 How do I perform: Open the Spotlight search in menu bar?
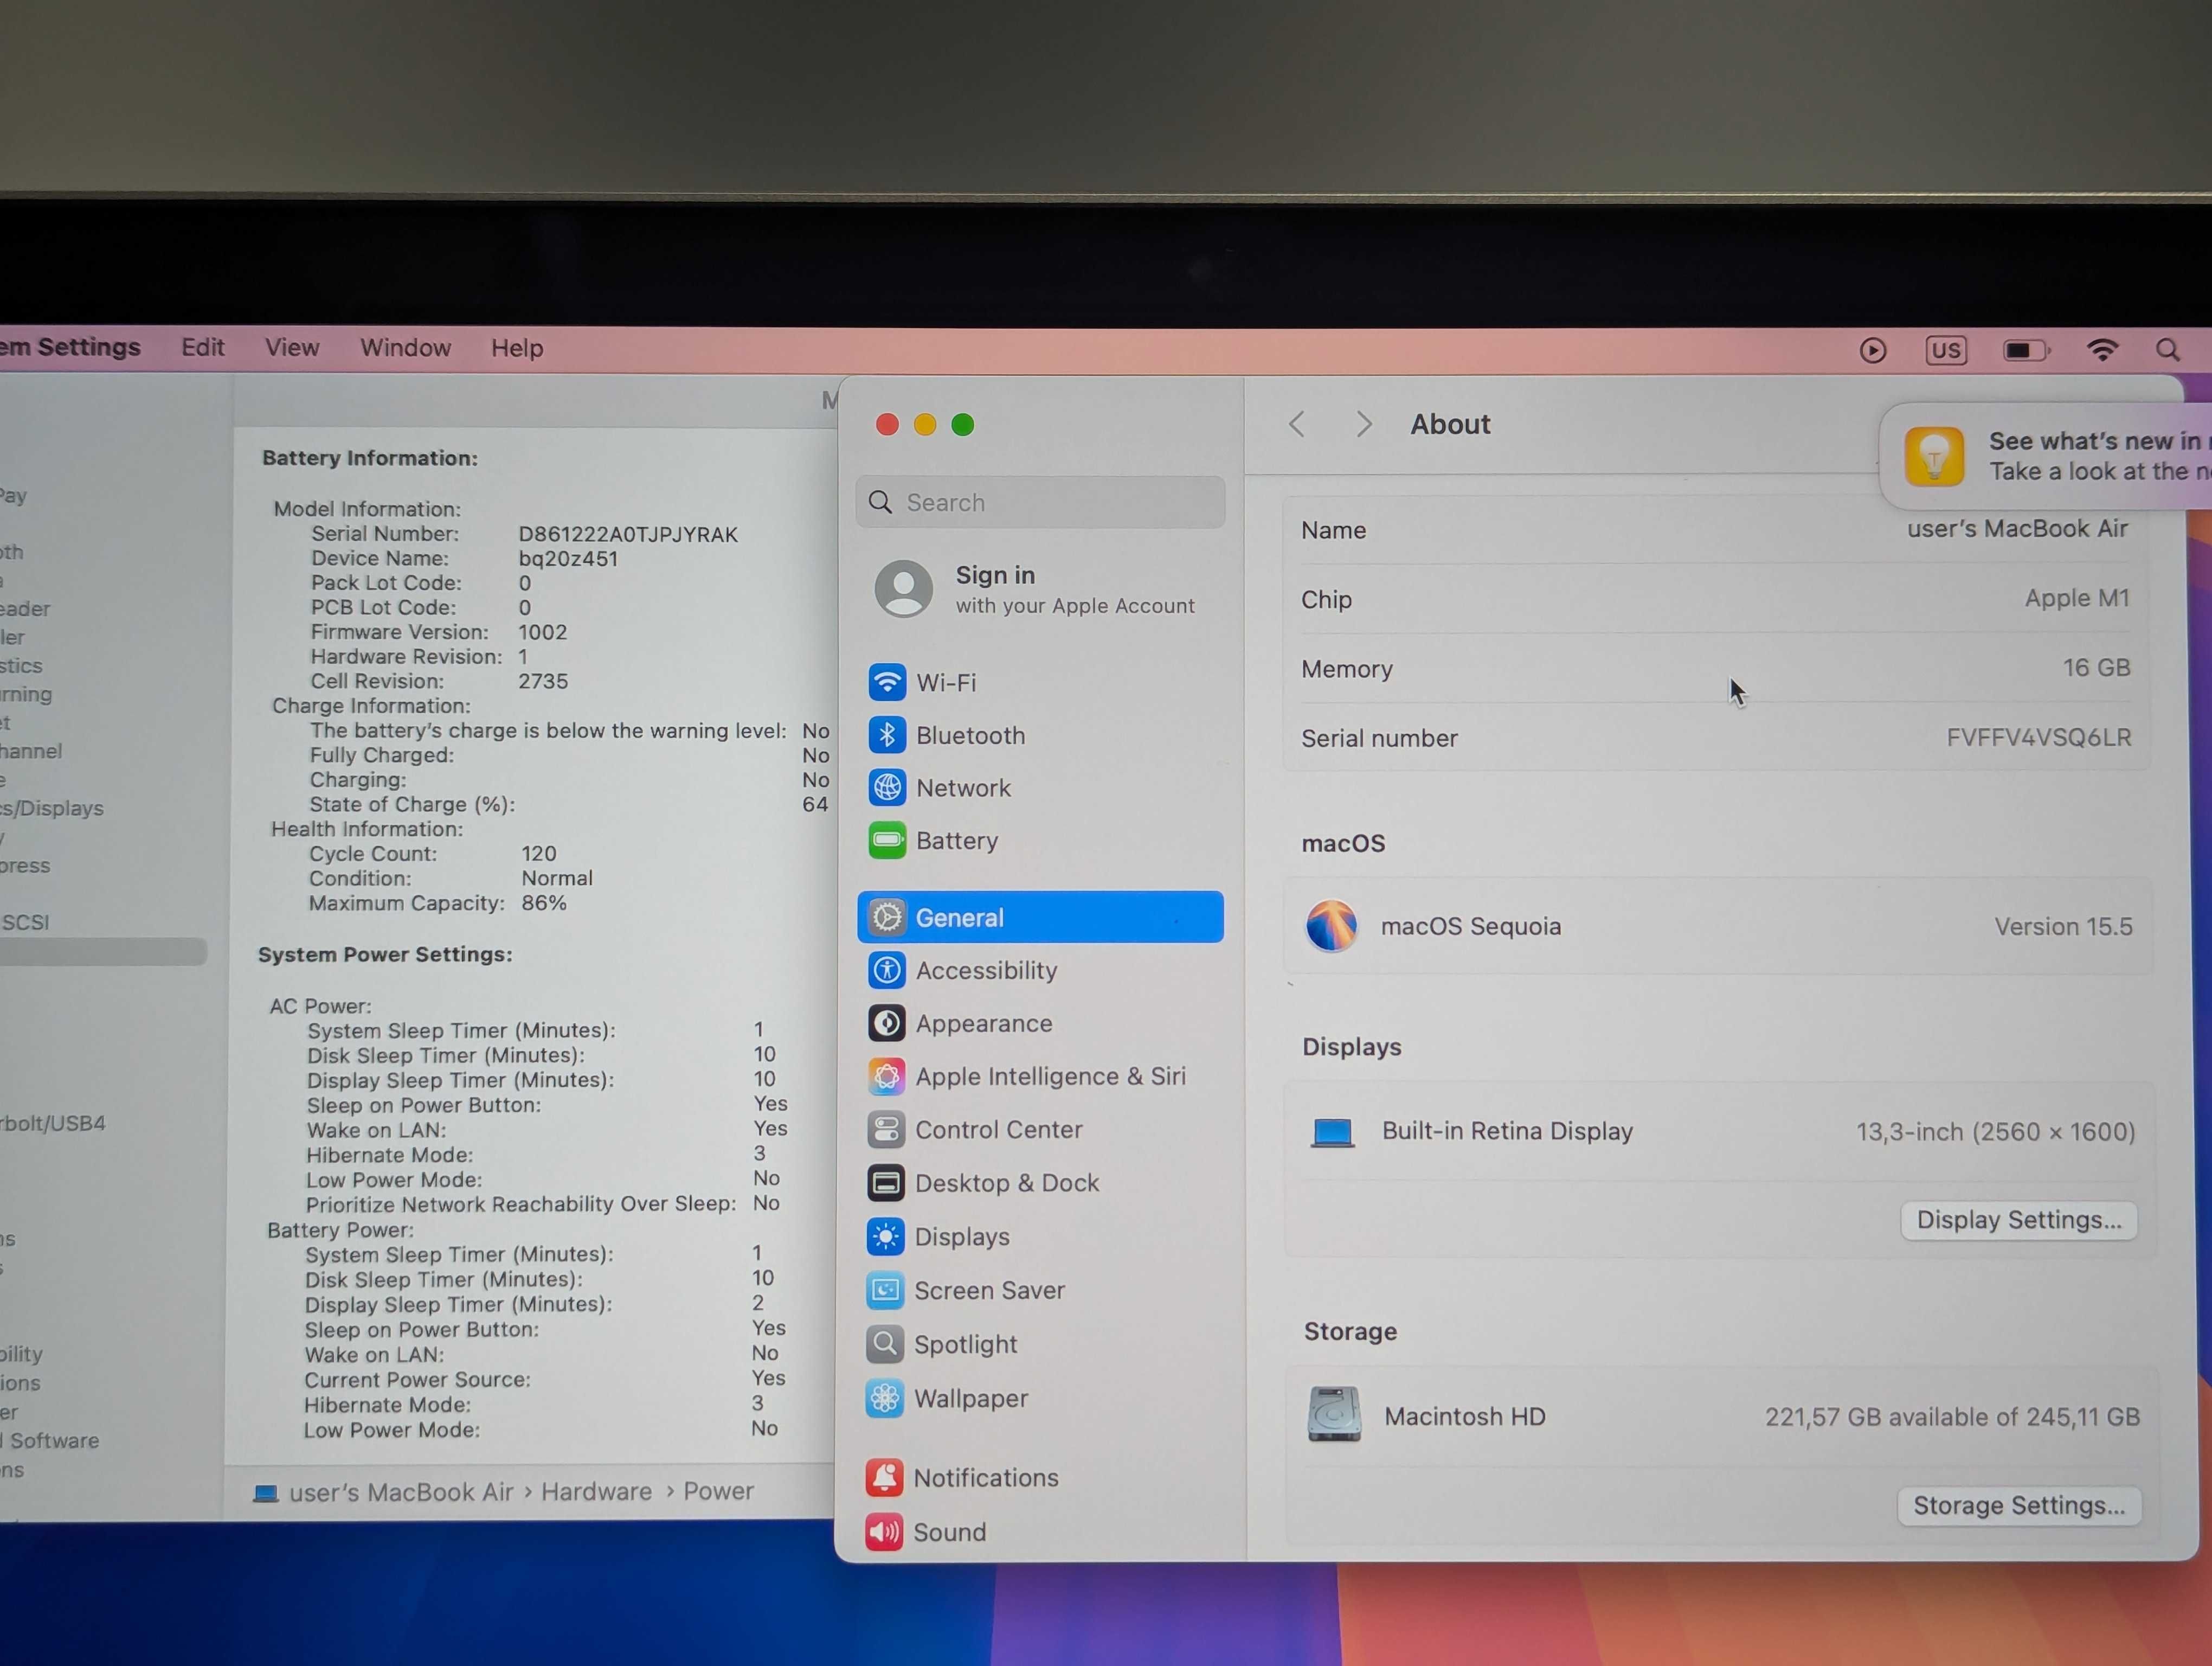(2167, 350)
